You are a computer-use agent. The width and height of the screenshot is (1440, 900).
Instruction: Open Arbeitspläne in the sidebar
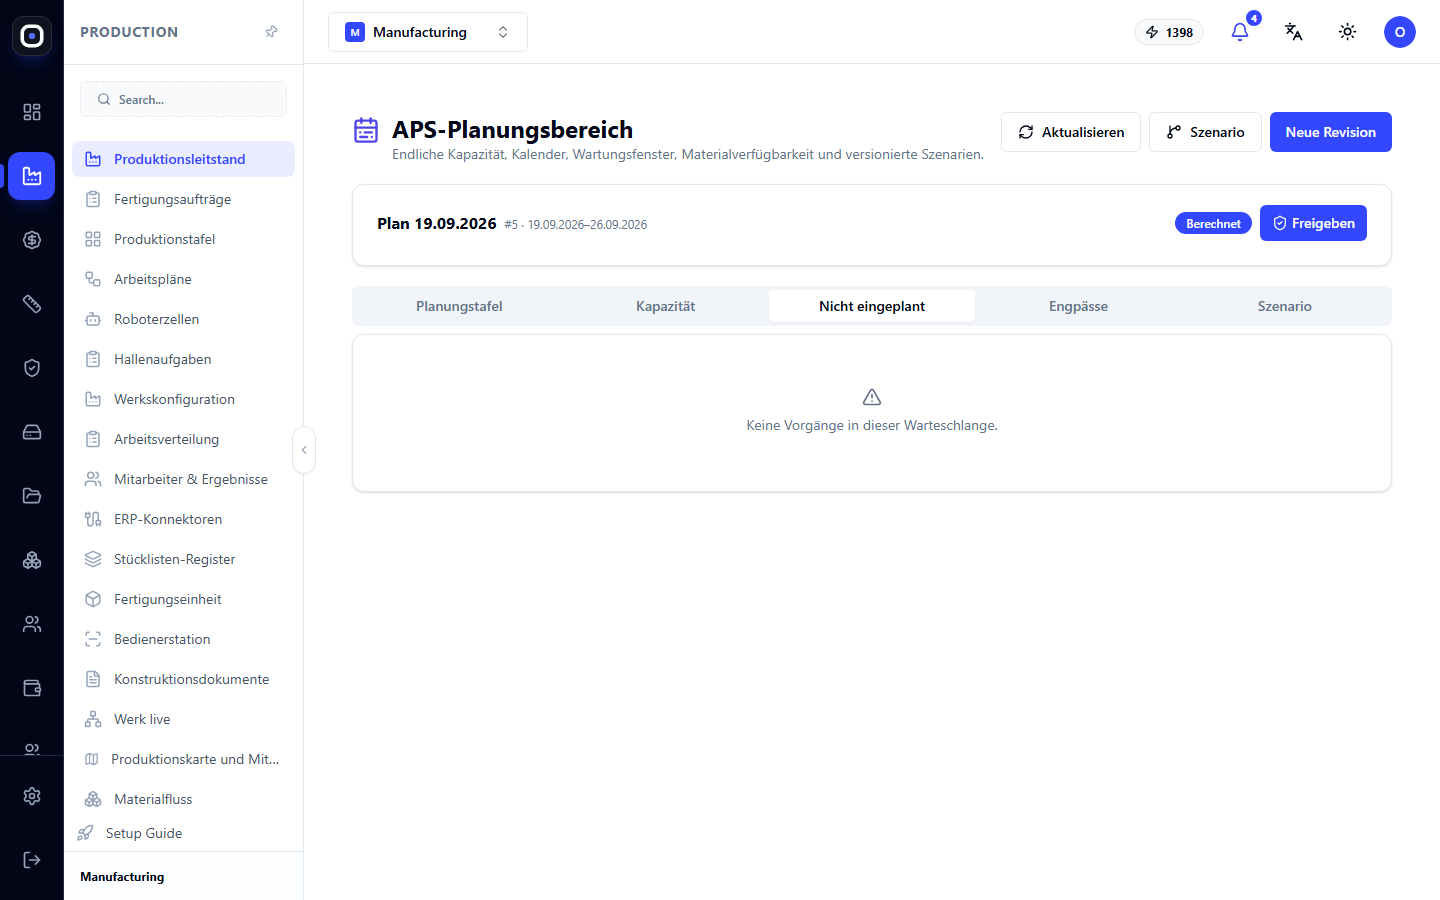pos(183,279)
